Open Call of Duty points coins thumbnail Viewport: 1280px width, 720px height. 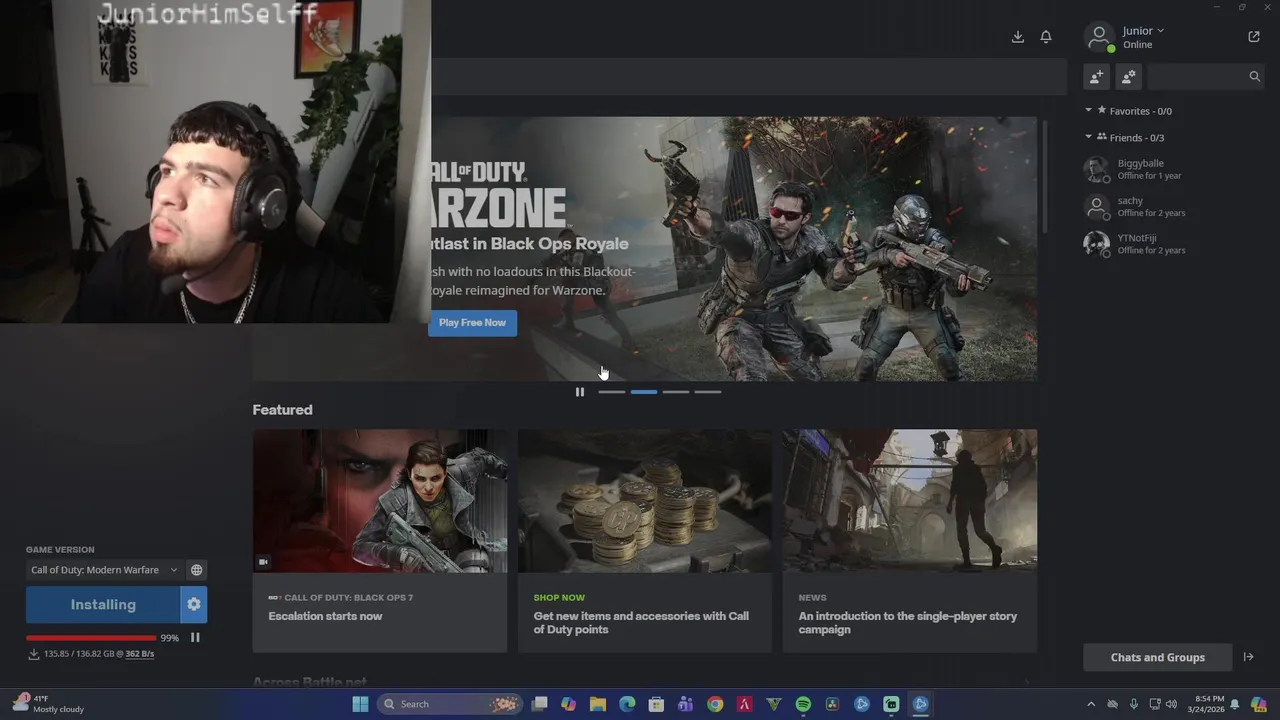pyautogui.click(x=645, y=501)
